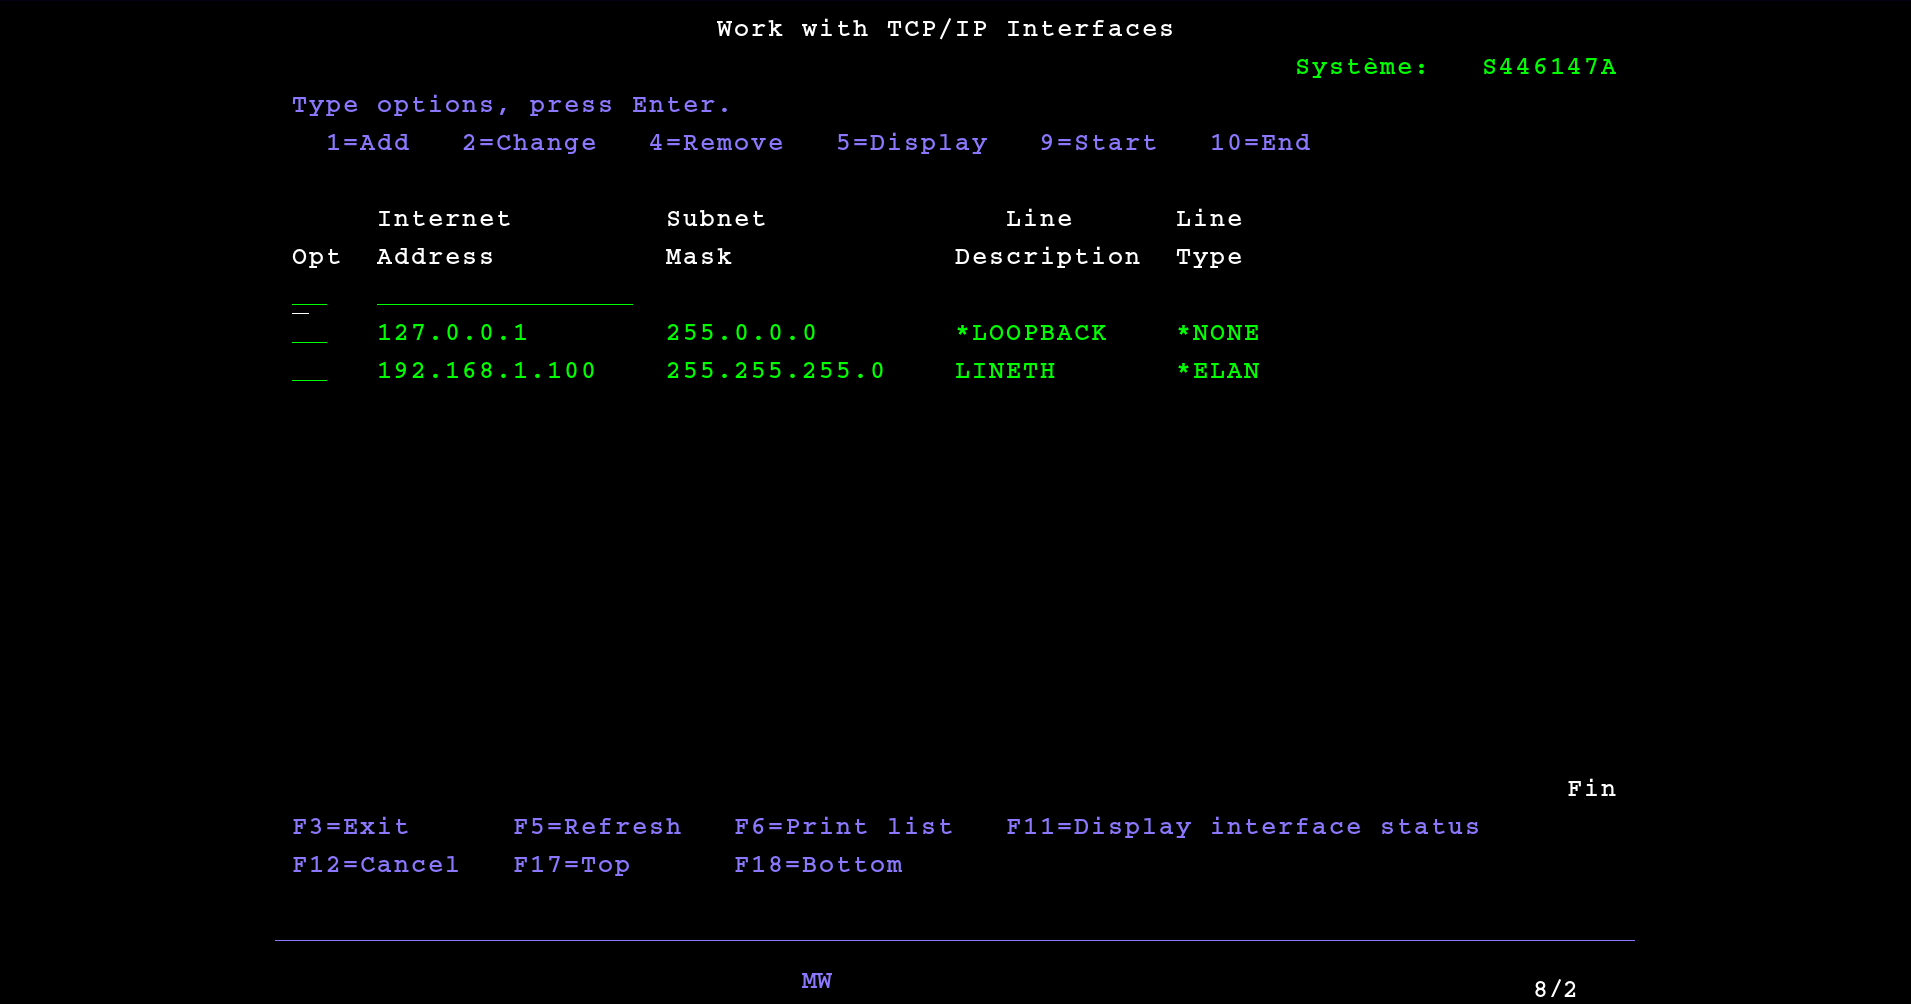The image size is (1911, 1004).
Task: Jump to top with F17=Top
Action: [571, 865]
